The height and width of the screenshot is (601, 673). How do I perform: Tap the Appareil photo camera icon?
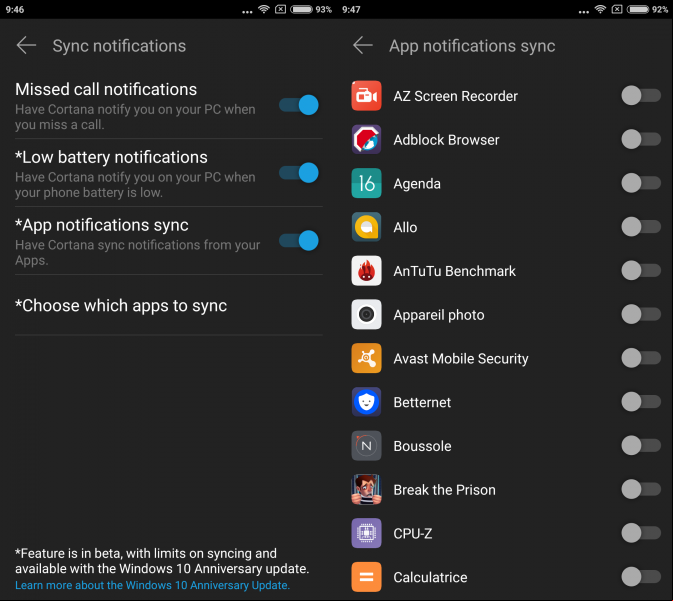pos(366,315)
